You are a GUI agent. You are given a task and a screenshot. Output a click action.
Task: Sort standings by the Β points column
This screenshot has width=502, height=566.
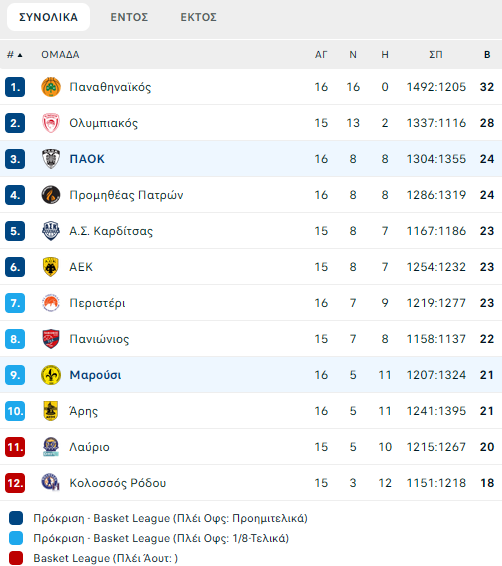pyautogui.click(x=487, y=55)
